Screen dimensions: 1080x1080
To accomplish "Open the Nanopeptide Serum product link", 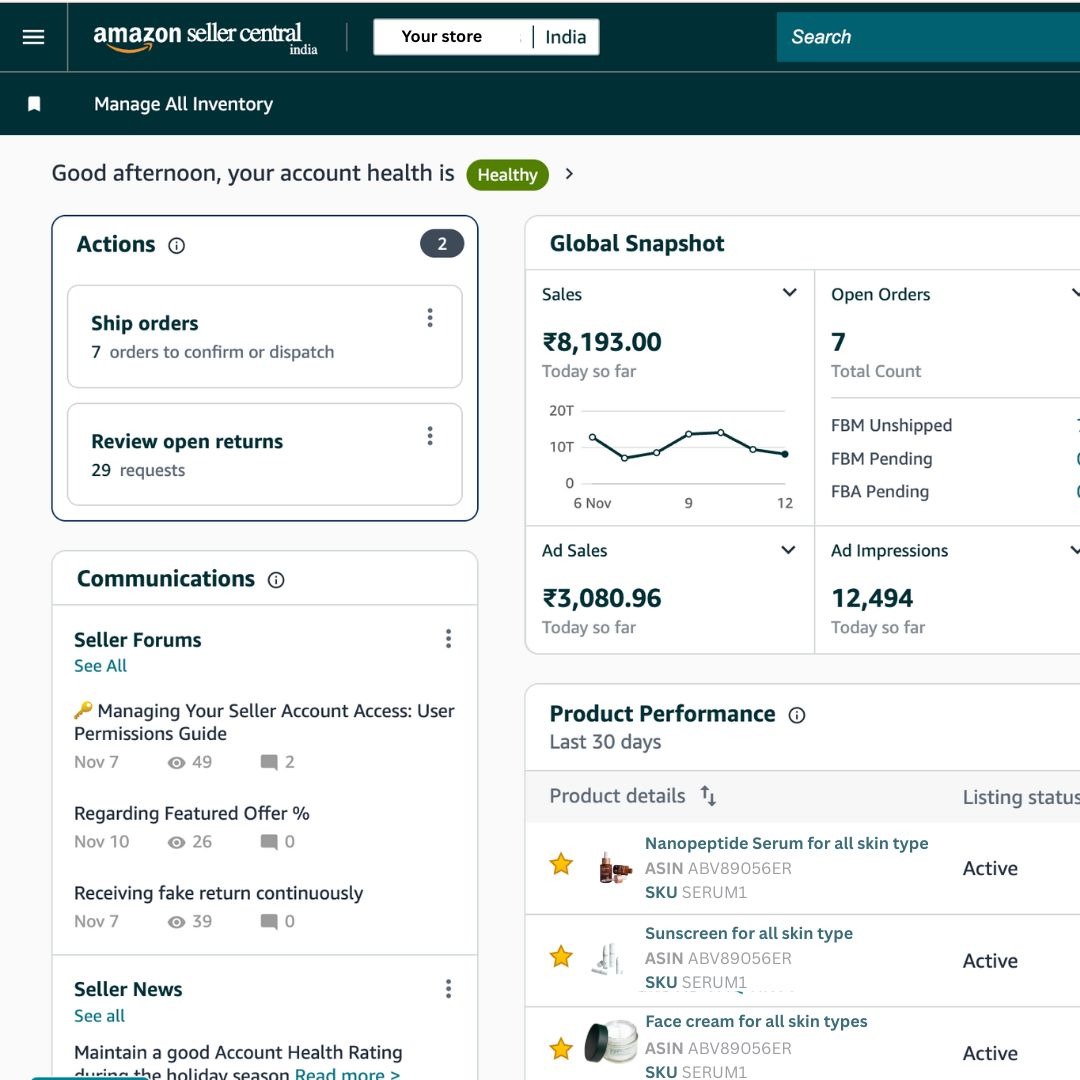I will click(x=786, y=843).
